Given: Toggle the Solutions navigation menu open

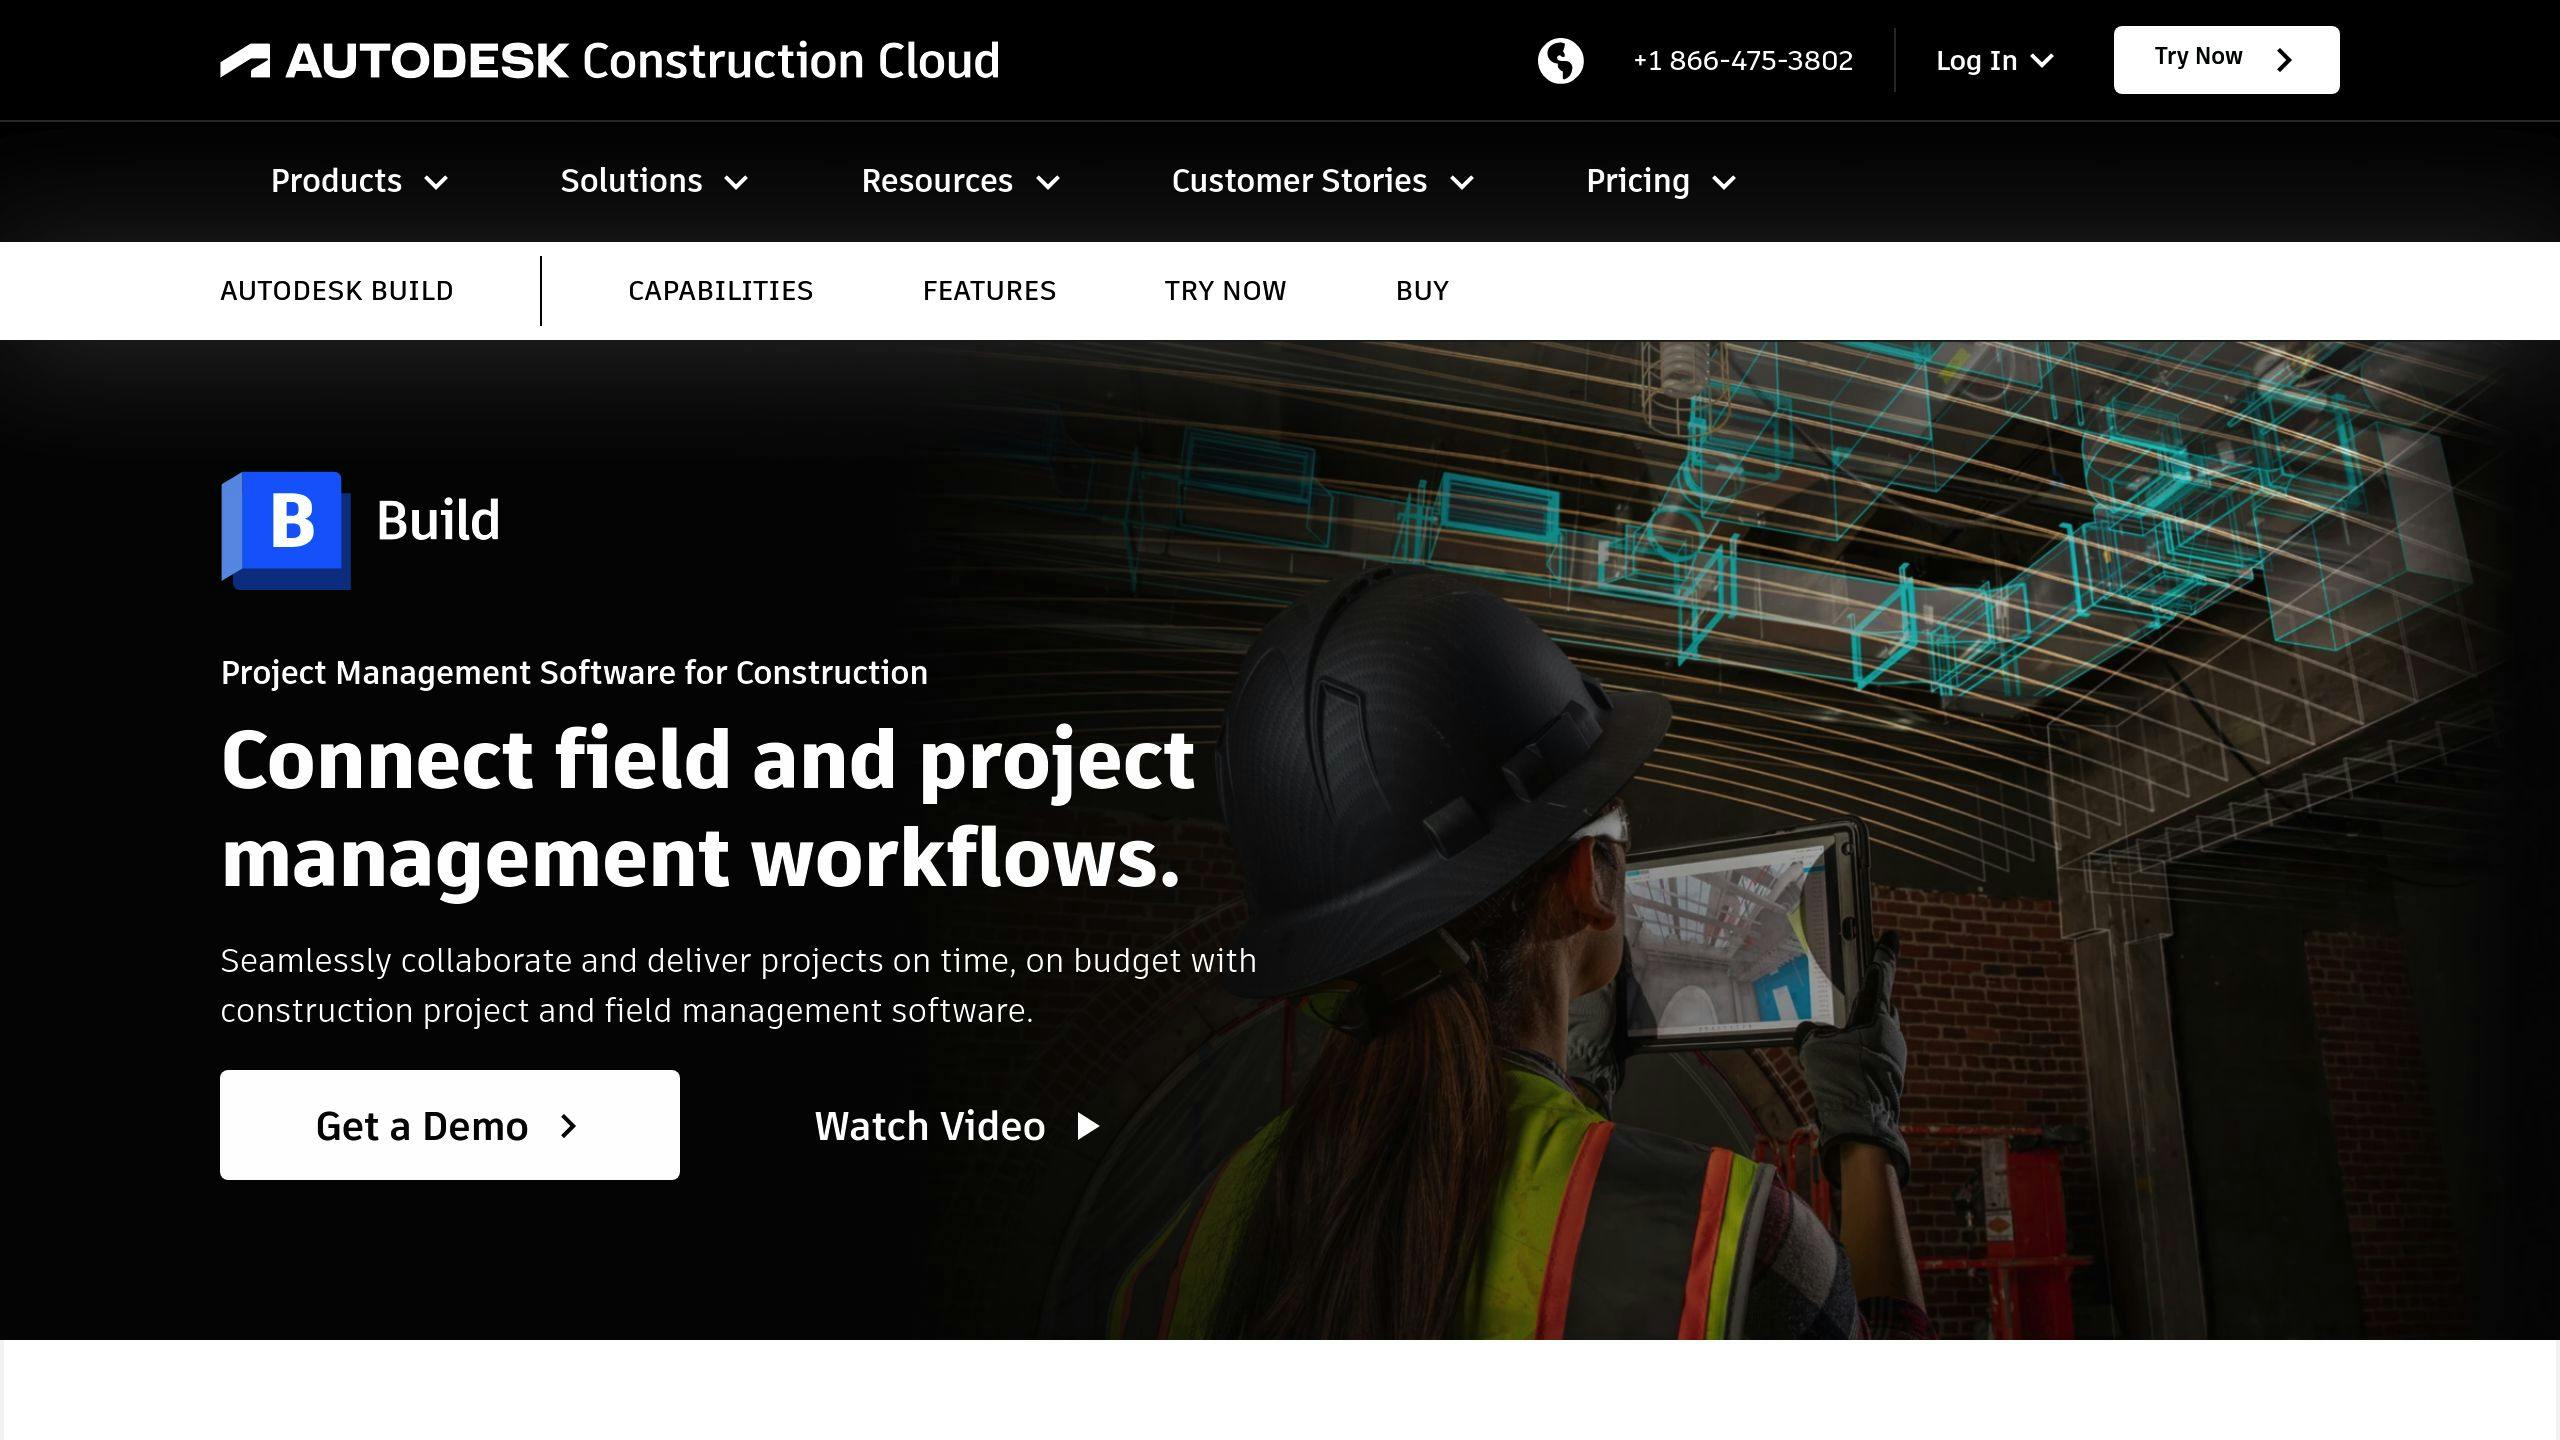Looking at the screenshot, I should tap(654, 181).
